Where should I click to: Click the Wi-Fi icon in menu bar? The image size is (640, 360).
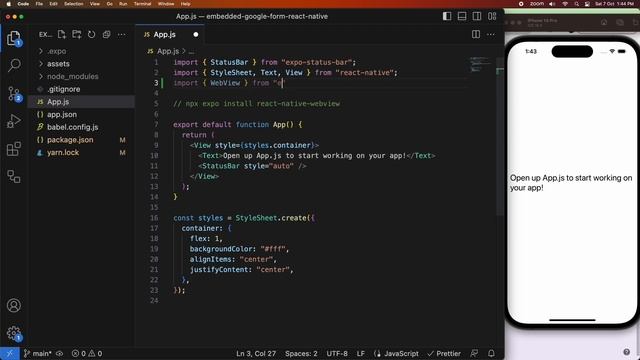pos(565,4)
